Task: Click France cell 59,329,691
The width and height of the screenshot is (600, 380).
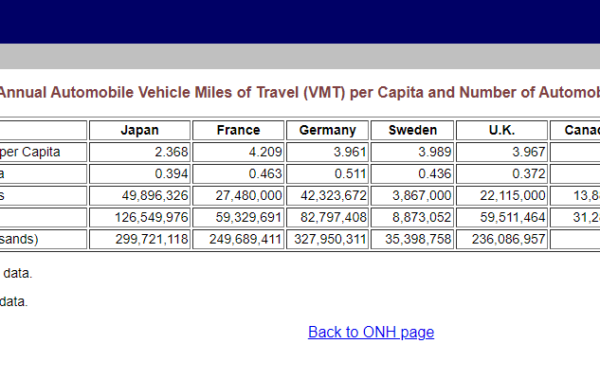Action: pos(238,217)
